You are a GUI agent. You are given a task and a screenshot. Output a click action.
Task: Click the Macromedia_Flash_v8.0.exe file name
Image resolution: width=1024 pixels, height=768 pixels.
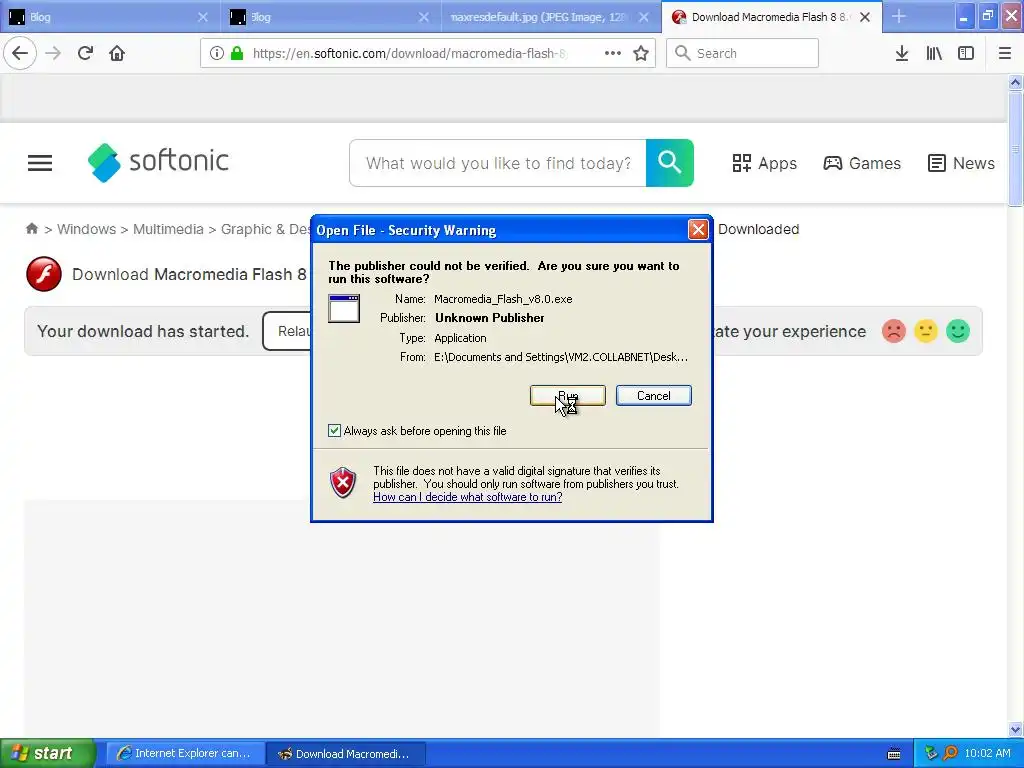pyautogui.click(x=503, y=299)
